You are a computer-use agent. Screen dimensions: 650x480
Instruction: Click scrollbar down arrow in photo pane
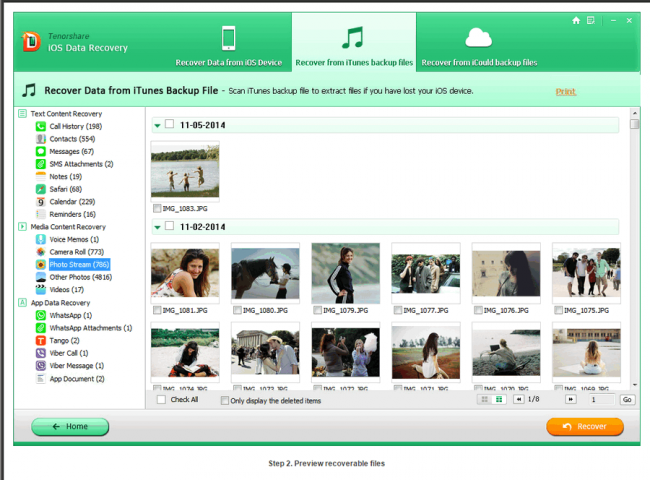[x=634, y=385]
